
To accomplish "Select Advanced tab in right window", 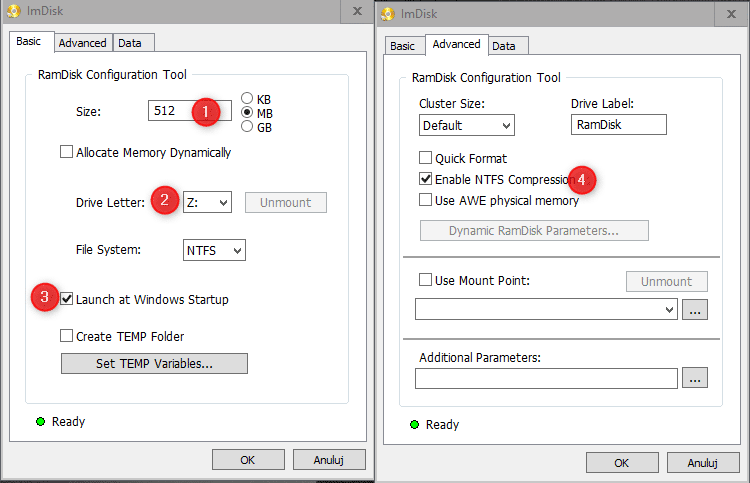I will pos(457,44).
